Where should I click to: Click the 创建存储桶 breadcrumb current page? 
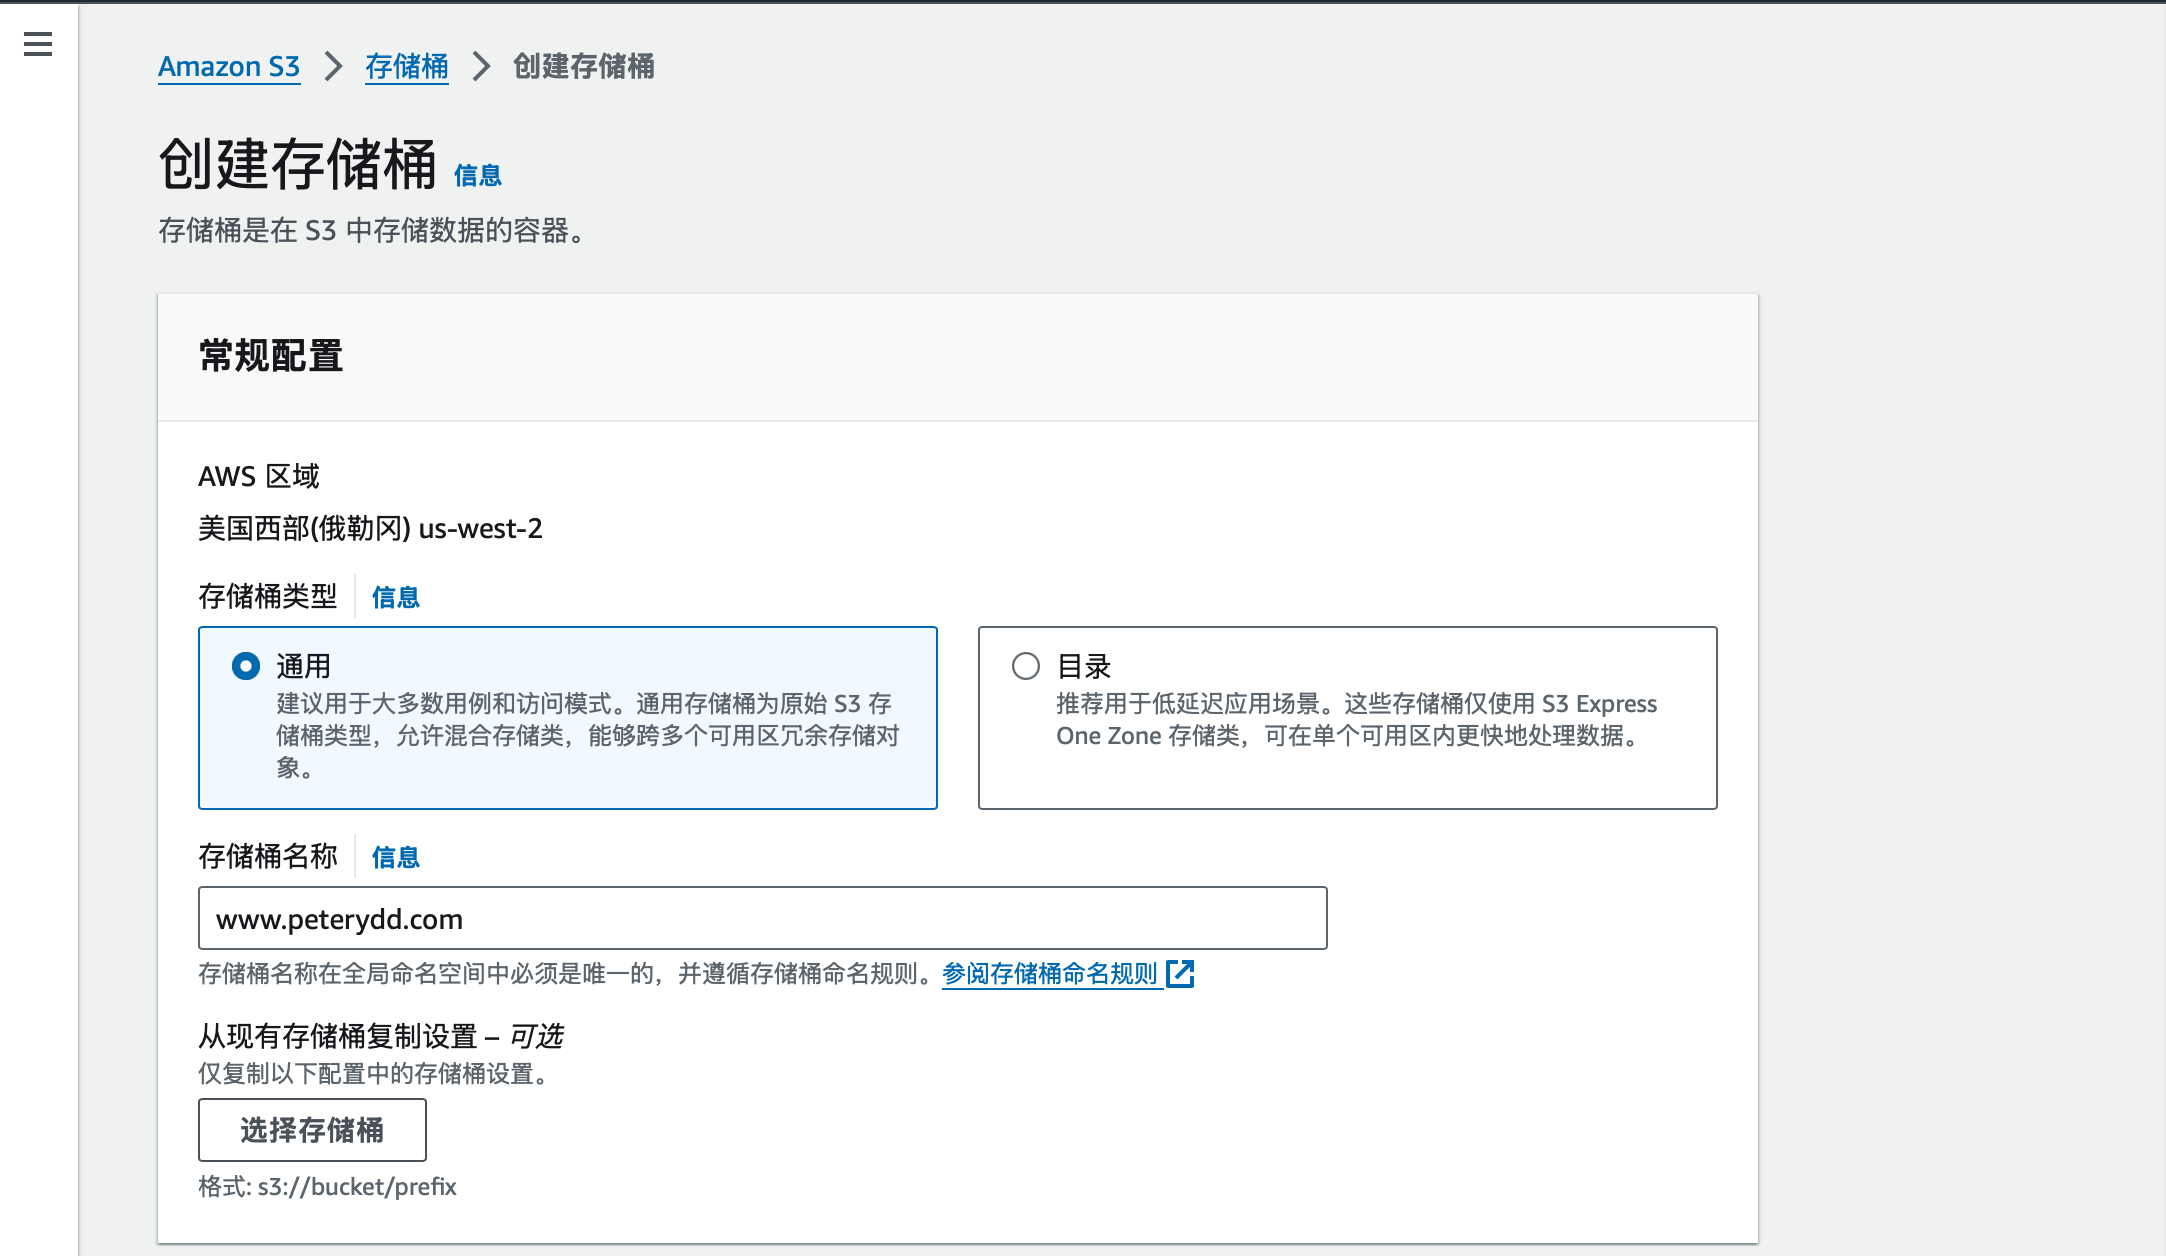tap(584, 67)
